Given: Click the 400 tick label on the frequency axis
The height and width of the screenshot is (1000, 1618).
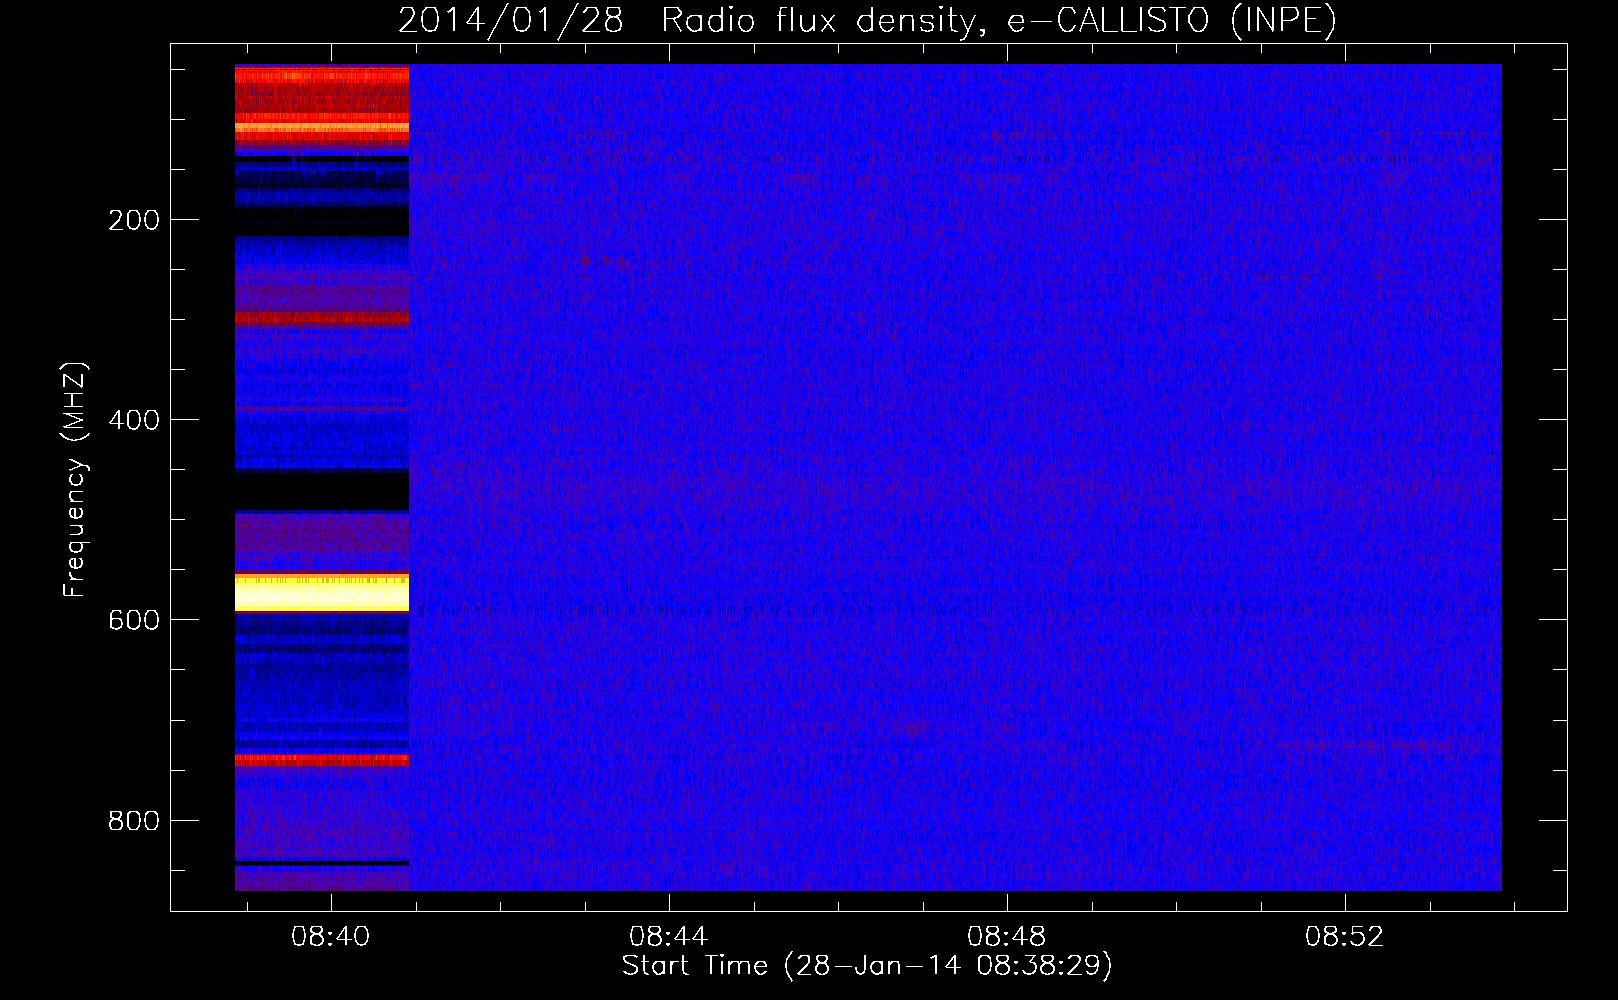Looking at the screenshot, I should click(x=134, y=420).
